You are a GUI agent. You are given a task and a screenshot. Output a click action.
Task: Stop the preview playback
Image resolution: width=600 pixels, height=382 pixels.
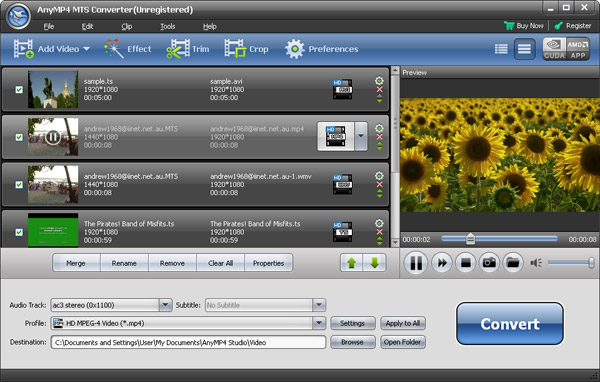[x=466, y=263]
